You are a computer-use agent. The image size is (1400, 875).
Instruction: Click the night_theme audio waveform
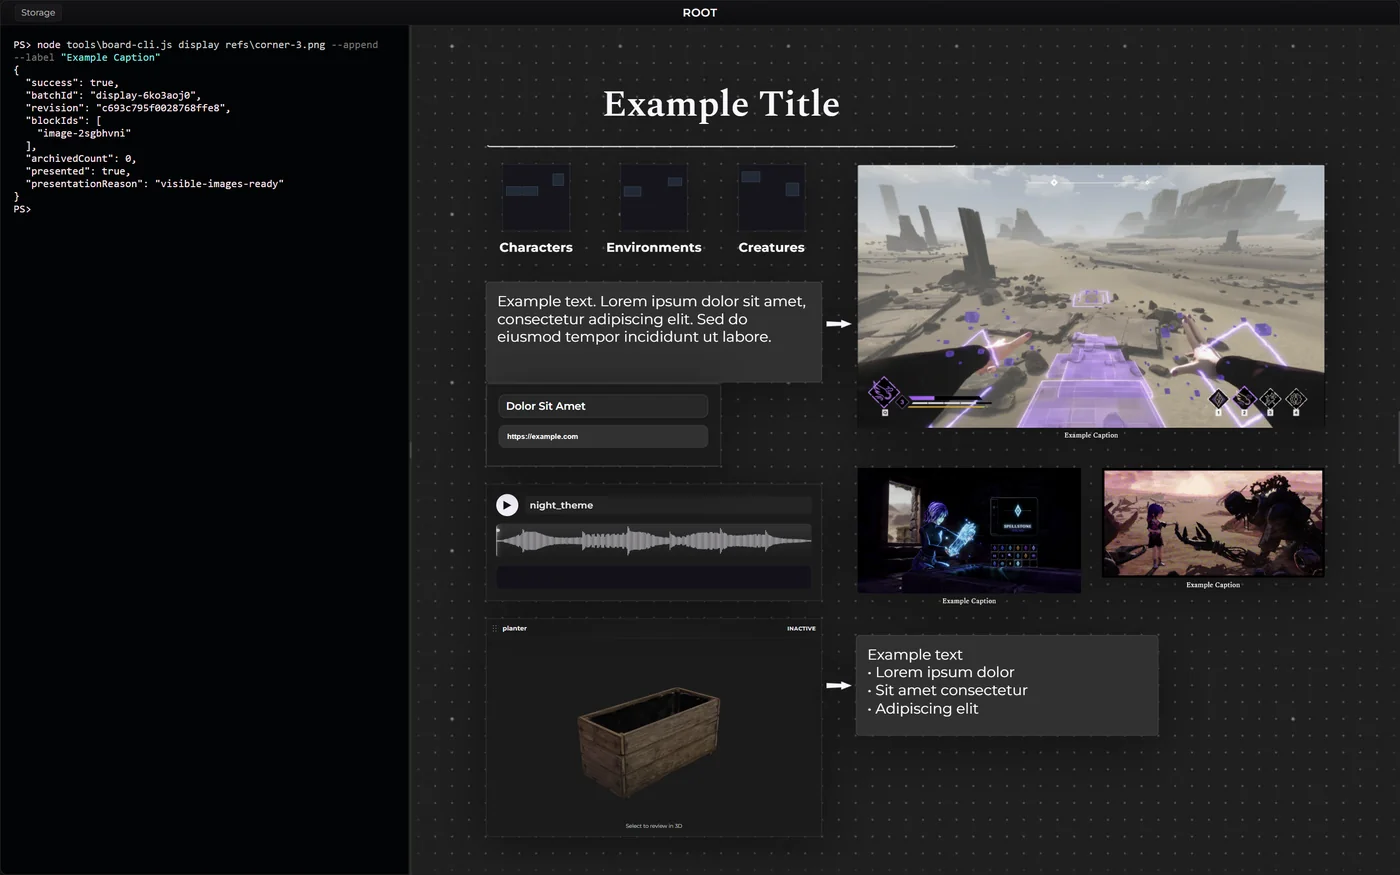click(654, 541)
